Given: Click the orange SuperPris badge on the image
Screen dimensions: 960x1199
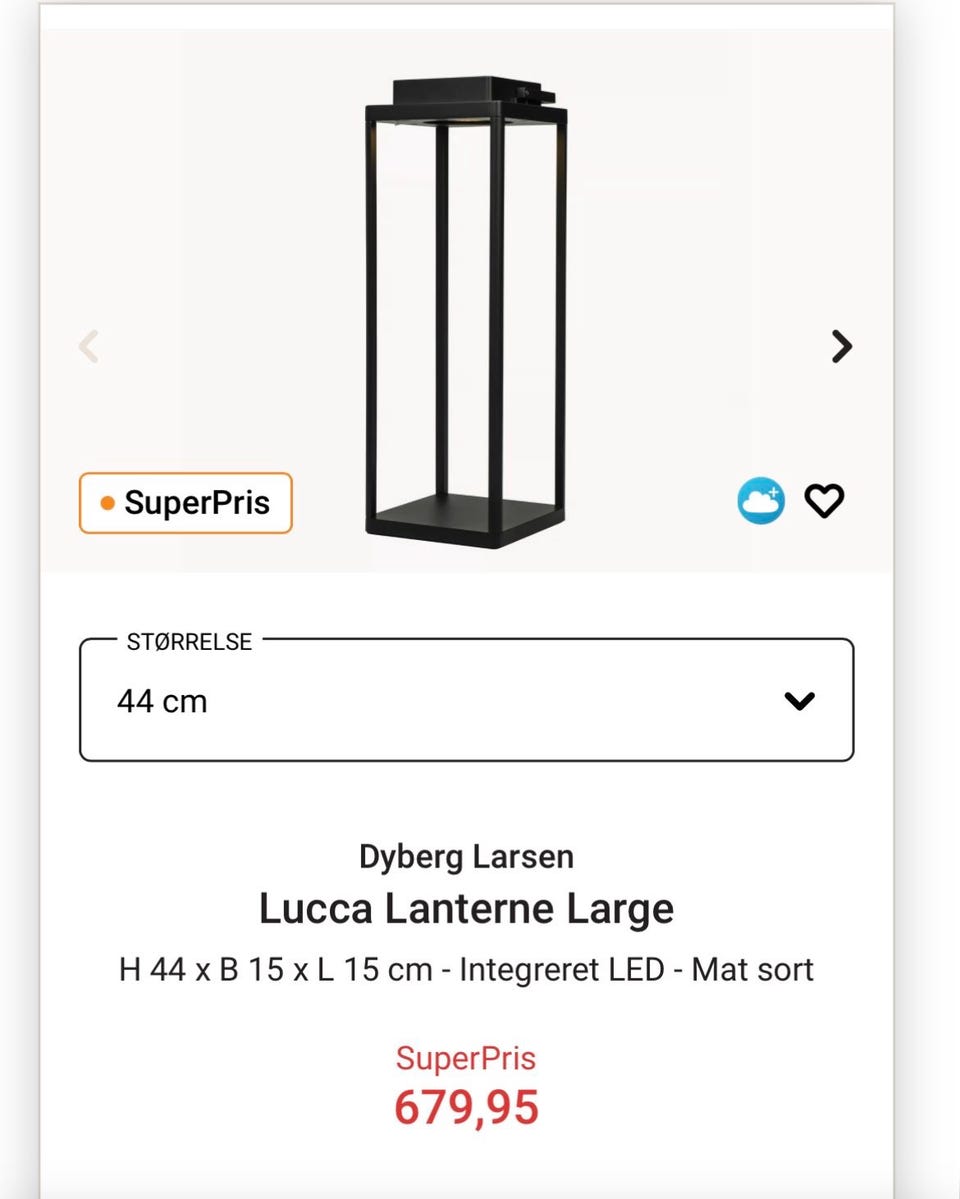Looking at the screenshot, I should (186, 503).
